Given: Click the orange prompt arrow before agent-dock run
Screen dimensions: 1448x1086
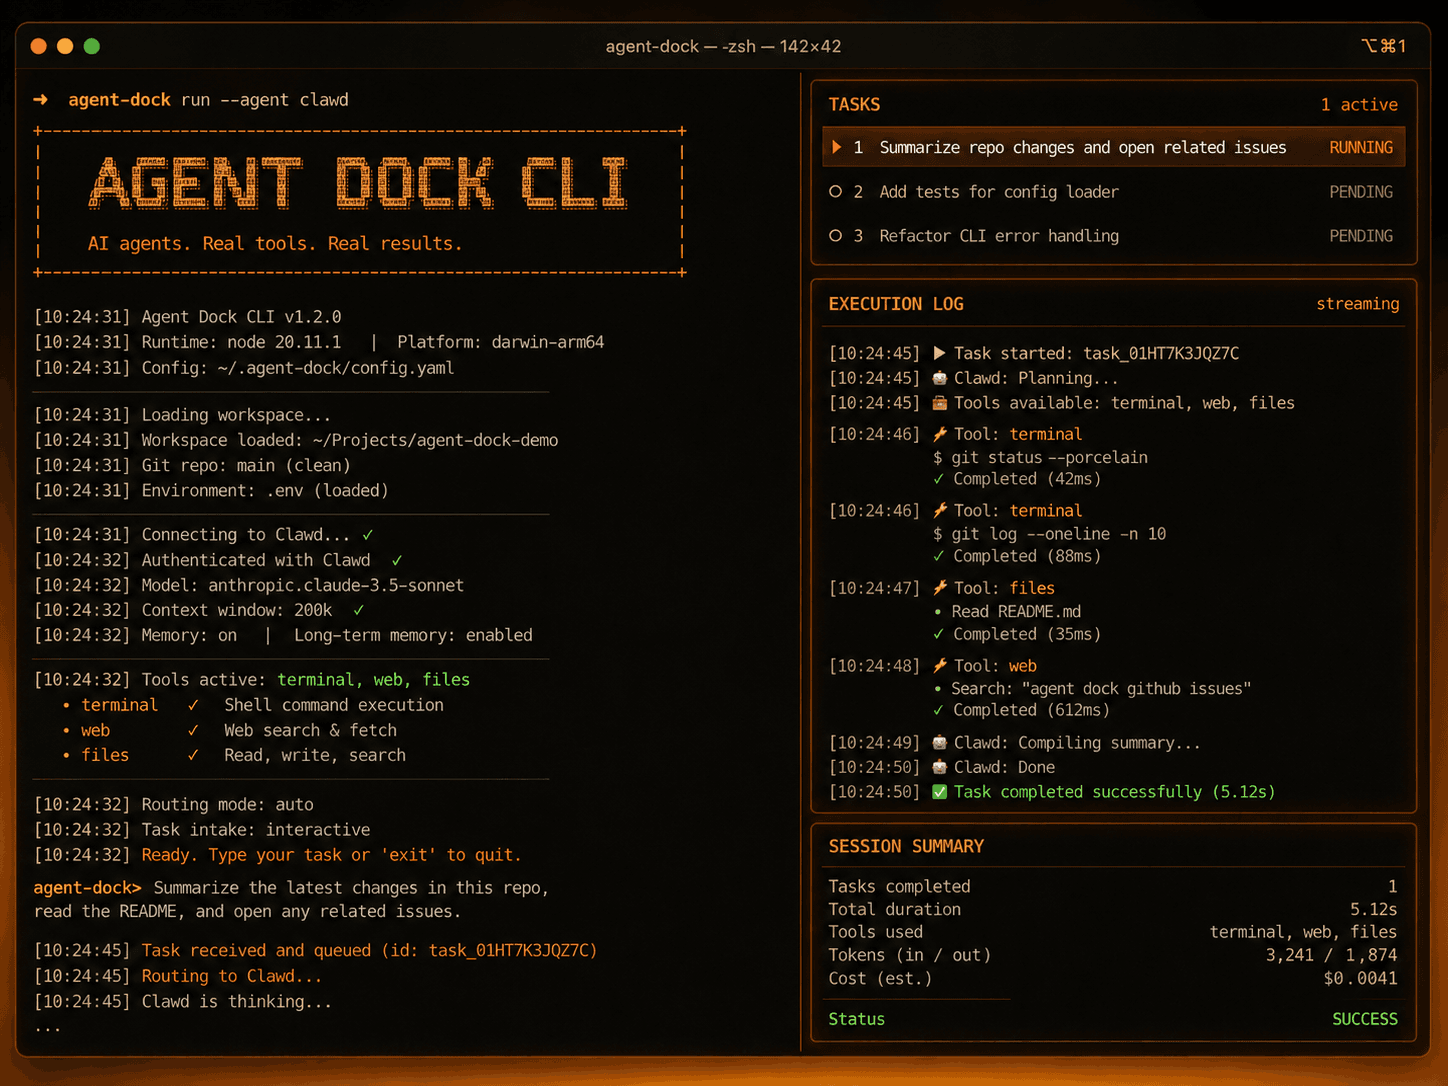Looking at the screenshot, I should pyautogui.click(x=41, y=100).
